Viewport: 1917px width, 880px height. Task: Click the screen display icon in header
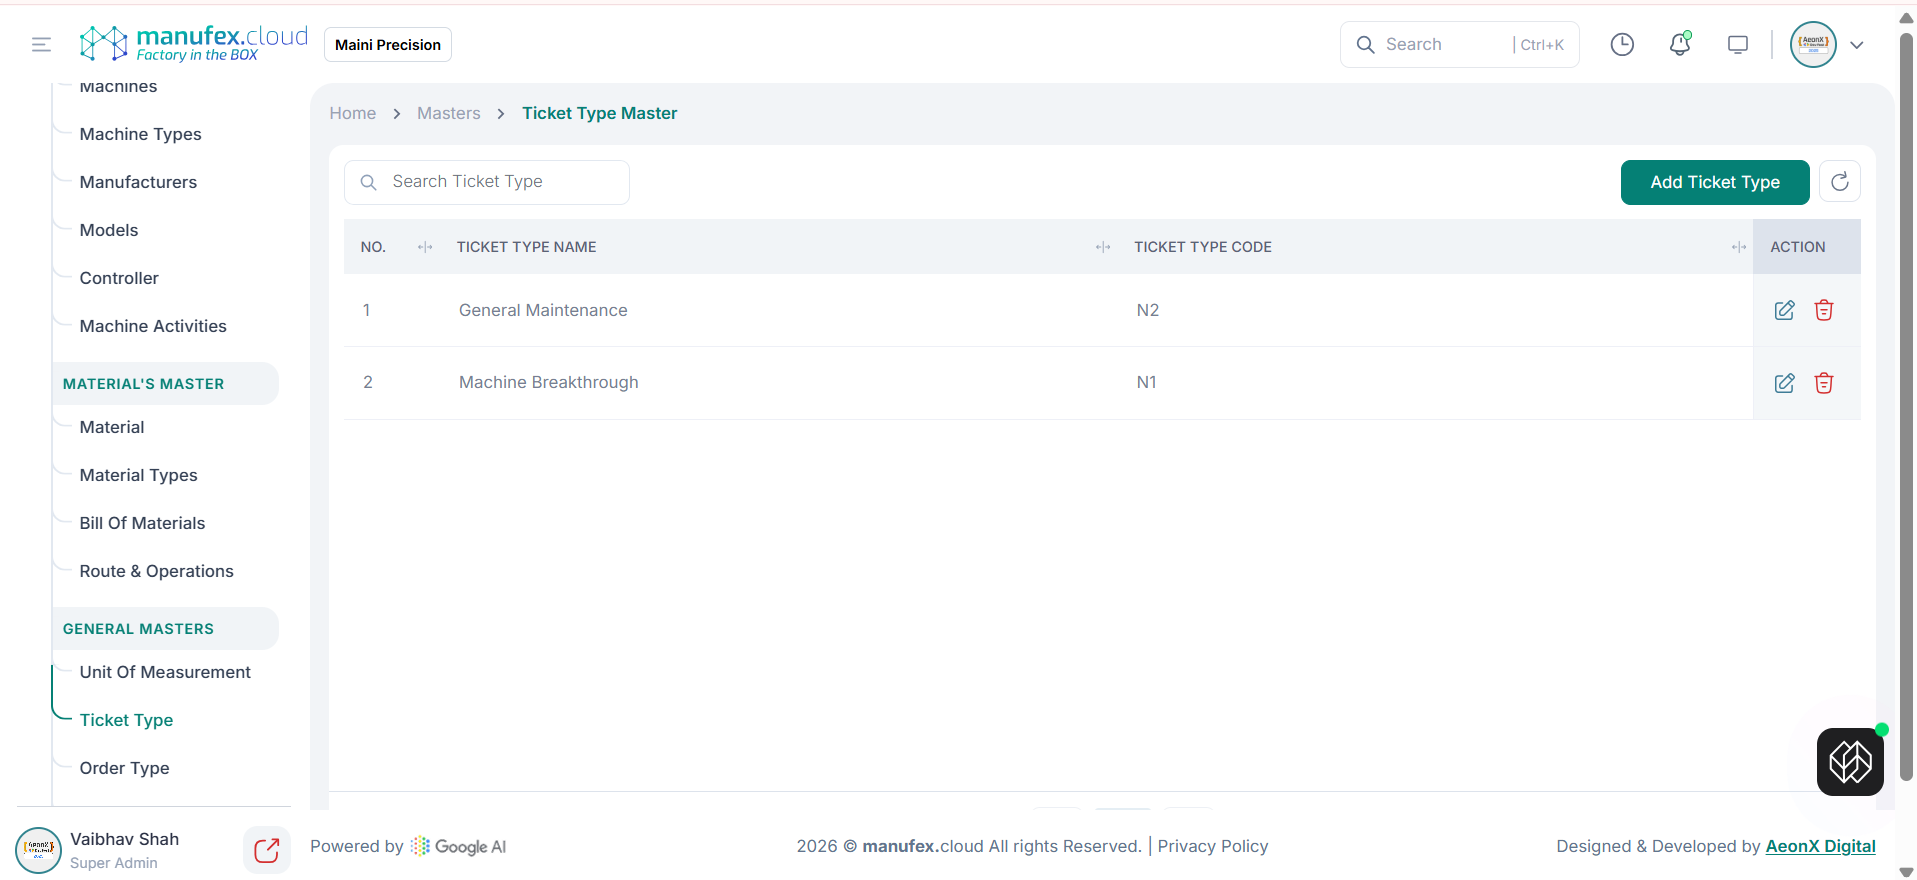coord(1737,44)
